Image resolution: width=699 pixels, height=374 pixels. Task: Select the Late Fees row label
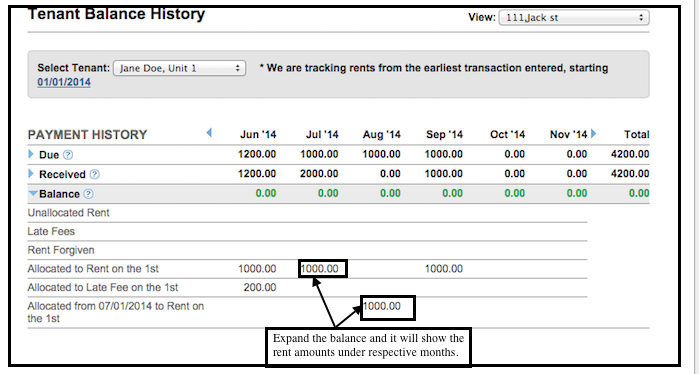[x=51, y=232]
